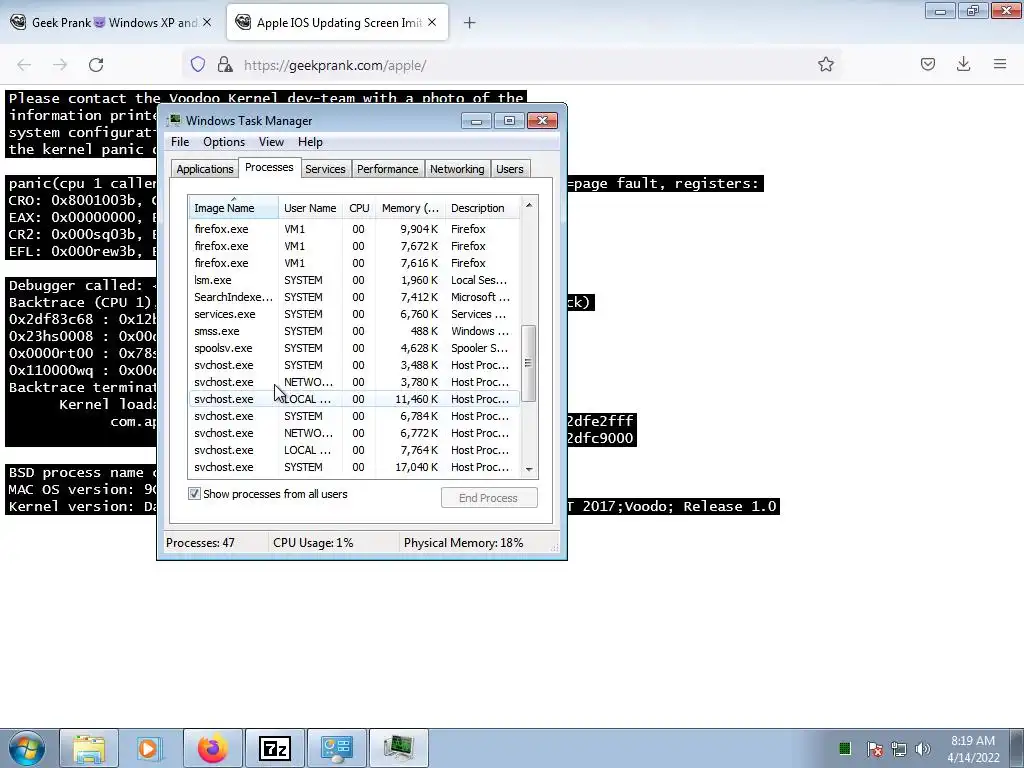Screen dimensions: 1024x768
Task: Switch to the Networking tab
Action: click(457, 169)
